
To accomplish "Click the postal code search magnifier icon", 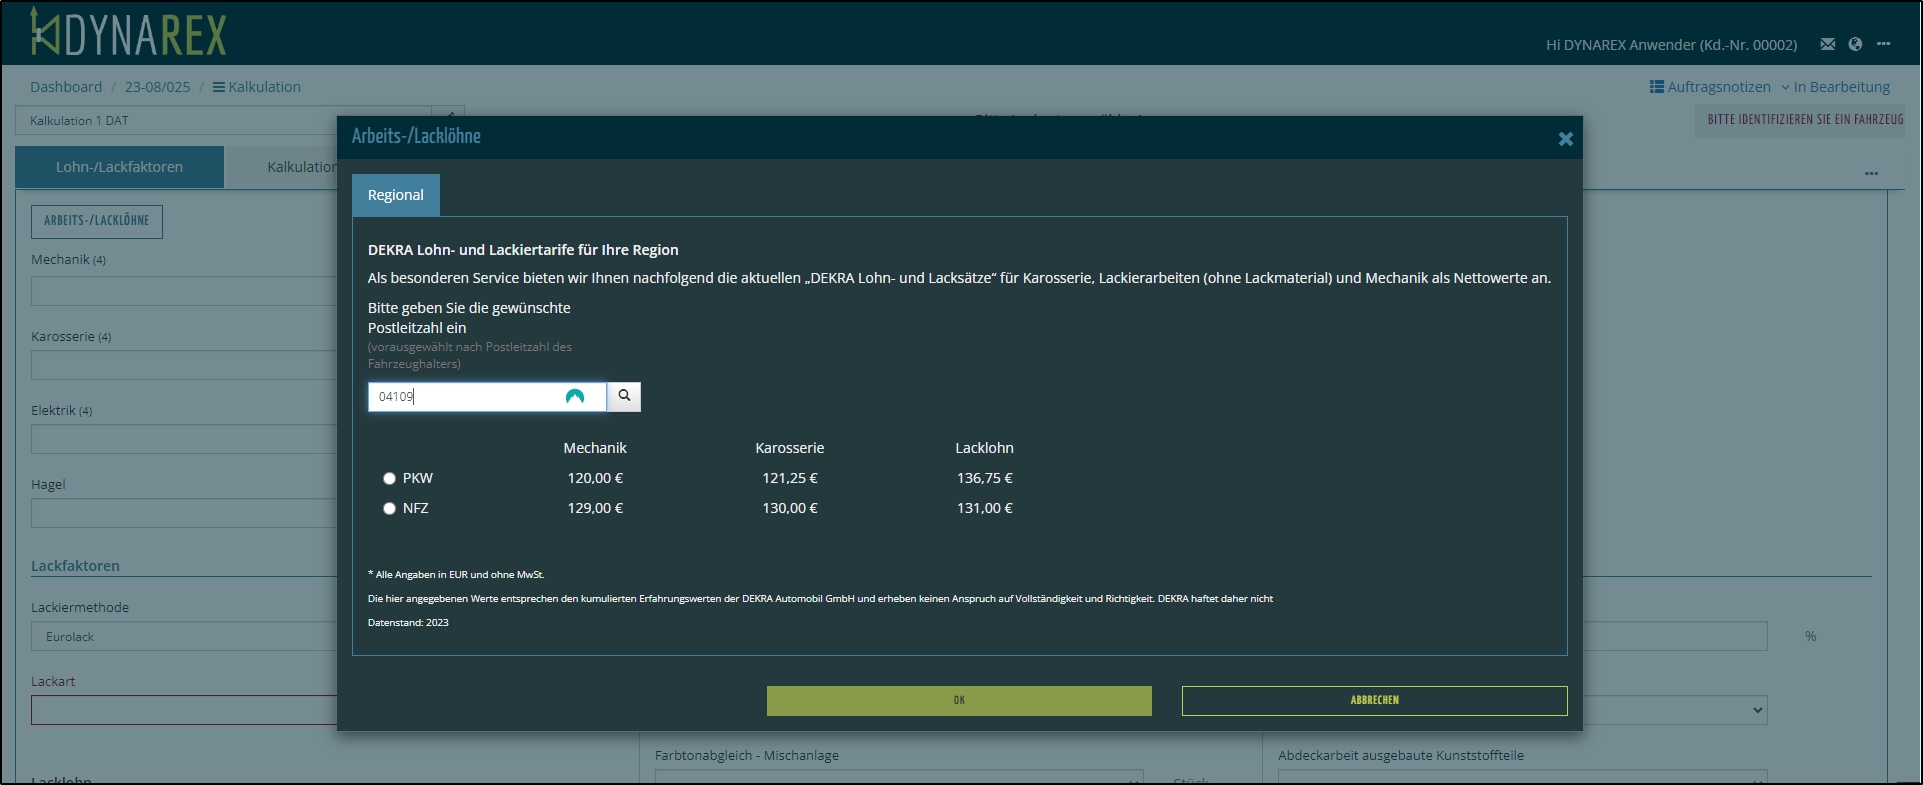I will pos(624,396).
